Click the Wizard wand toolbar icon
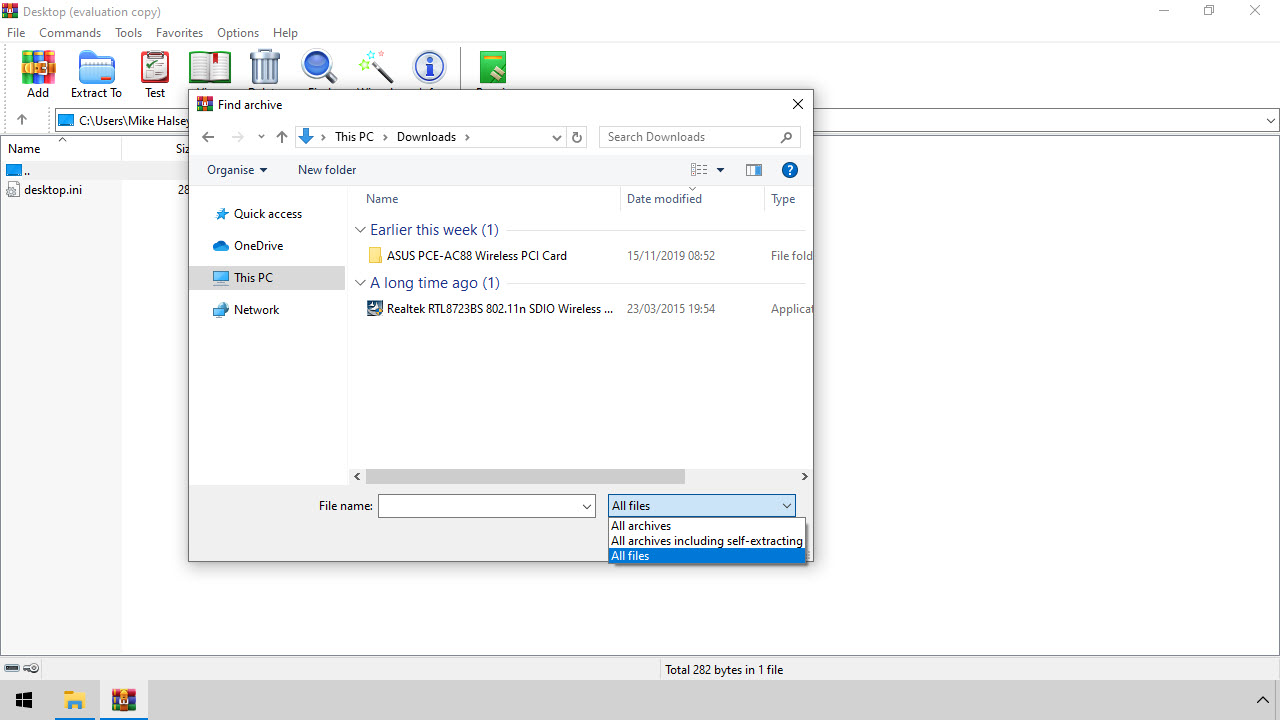 tap(376, 69)
